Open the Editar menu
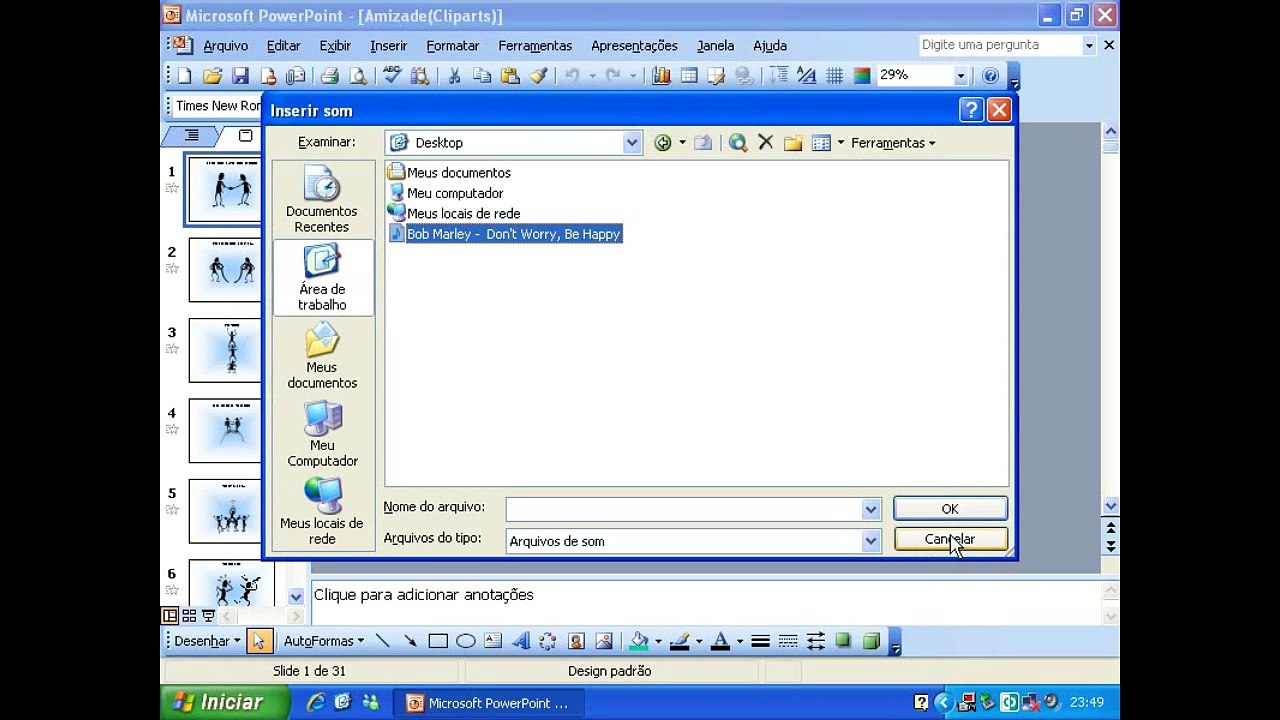This screenshot has height=720, width=1280. (x=283, y=46)
